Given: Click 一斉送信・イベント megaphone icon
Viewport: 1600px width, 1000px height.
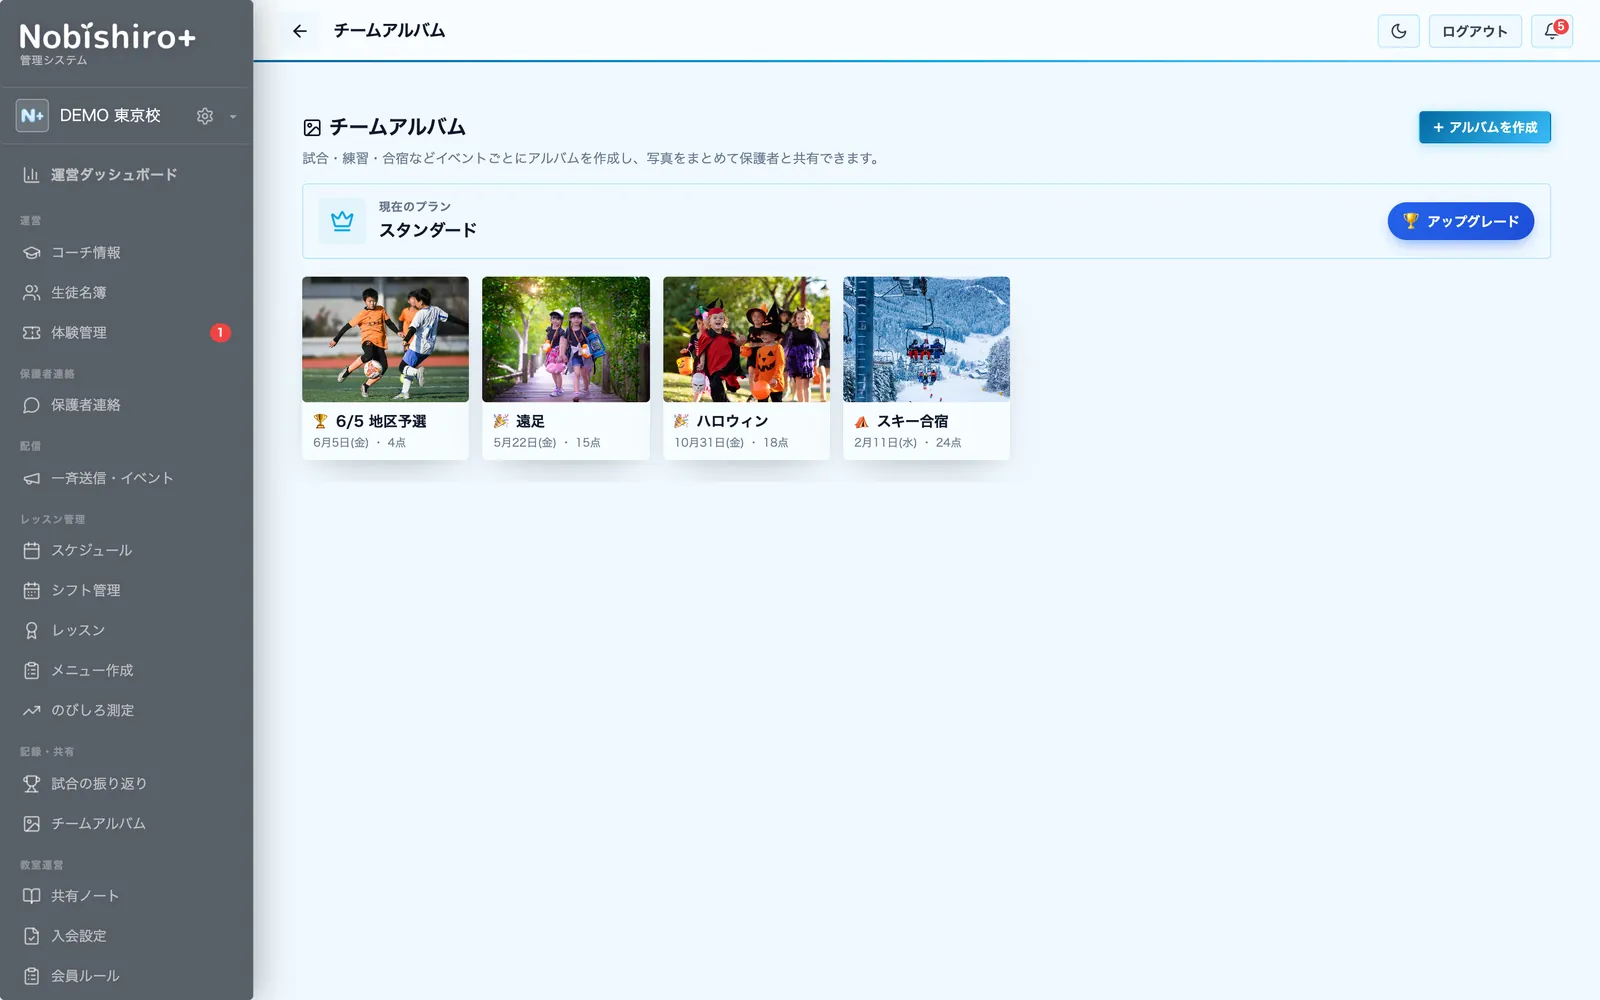Looking at the screenshot, I should coord(32,478).
